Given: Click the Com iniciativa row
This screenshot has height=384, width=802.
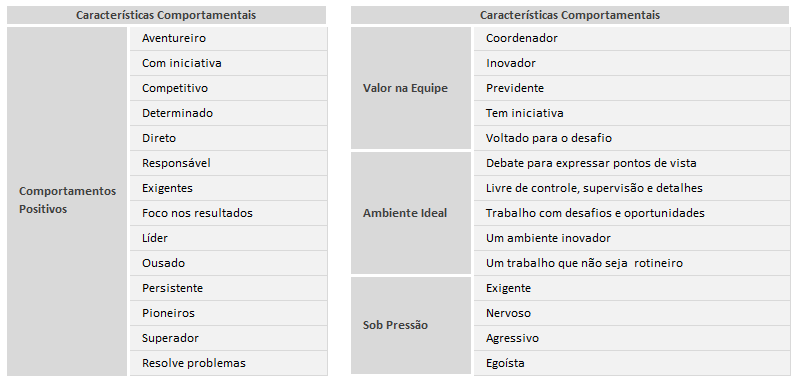Looking at the screenshot, I should [228, 63].
